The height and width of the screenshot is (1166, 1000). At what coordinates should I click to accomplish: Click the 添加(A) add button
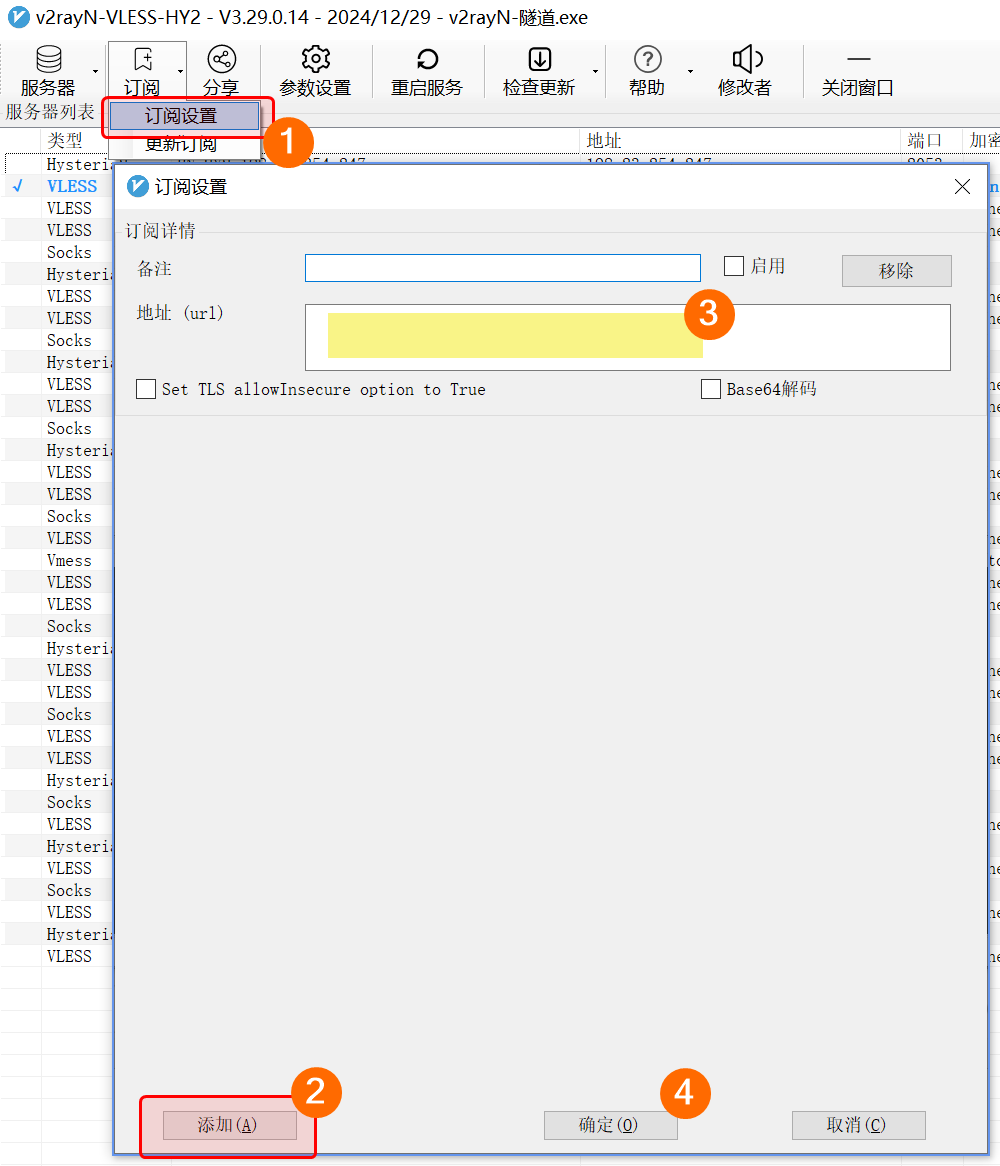(230, 1125)
